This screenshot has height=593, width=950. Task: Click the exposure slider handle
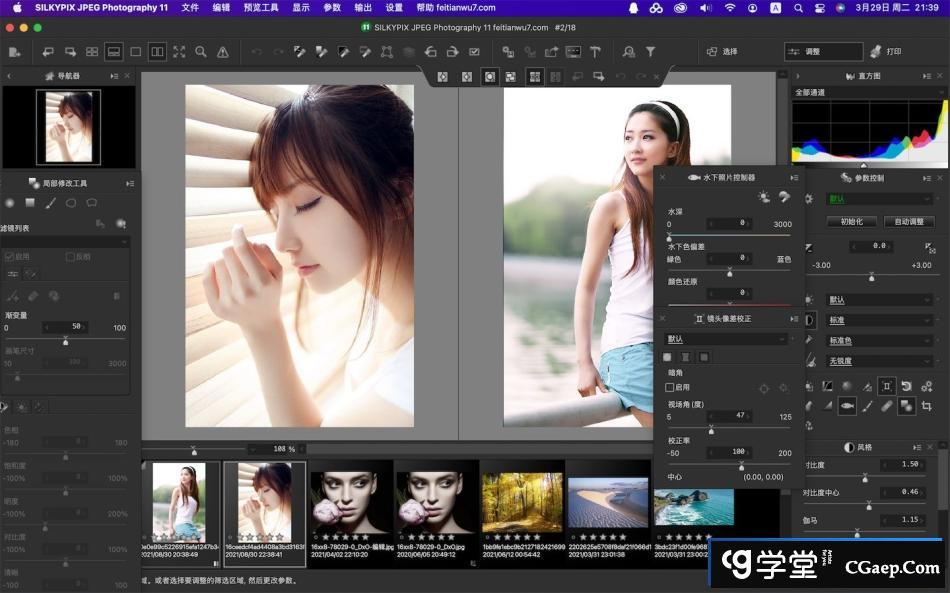click(x=871, y=277)
